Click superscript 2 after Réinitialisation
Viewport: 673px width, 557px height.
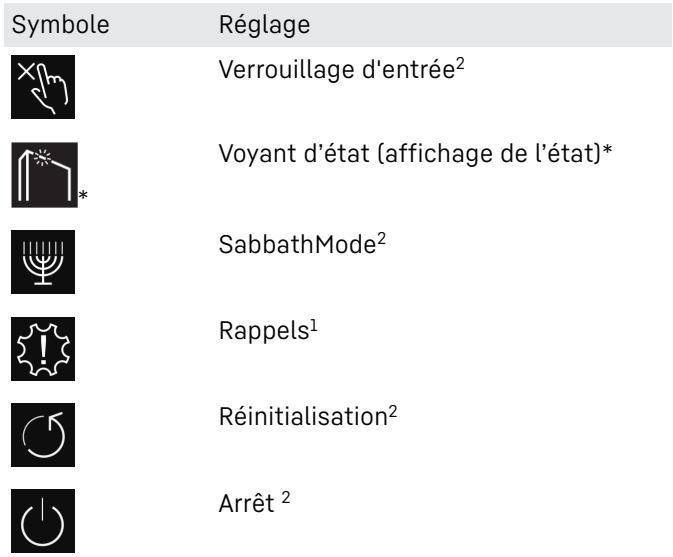[393, 412]
